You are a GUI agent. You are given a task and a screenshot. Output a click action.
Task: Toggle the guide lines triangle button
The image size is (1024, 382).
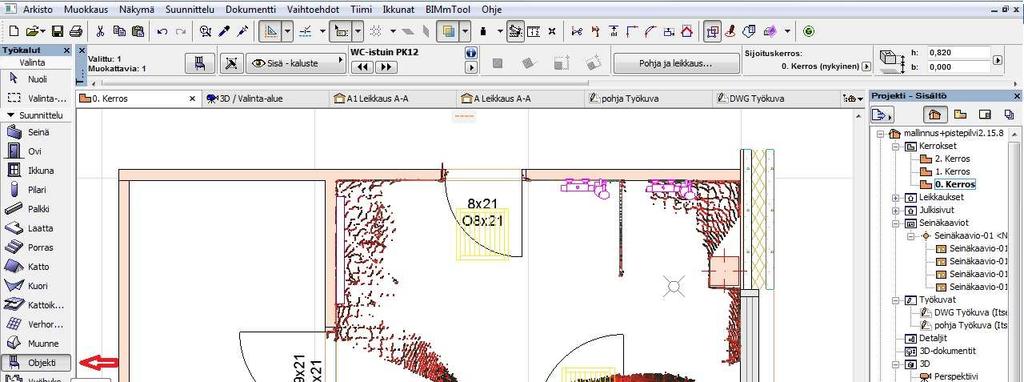[x=272, y=31]
